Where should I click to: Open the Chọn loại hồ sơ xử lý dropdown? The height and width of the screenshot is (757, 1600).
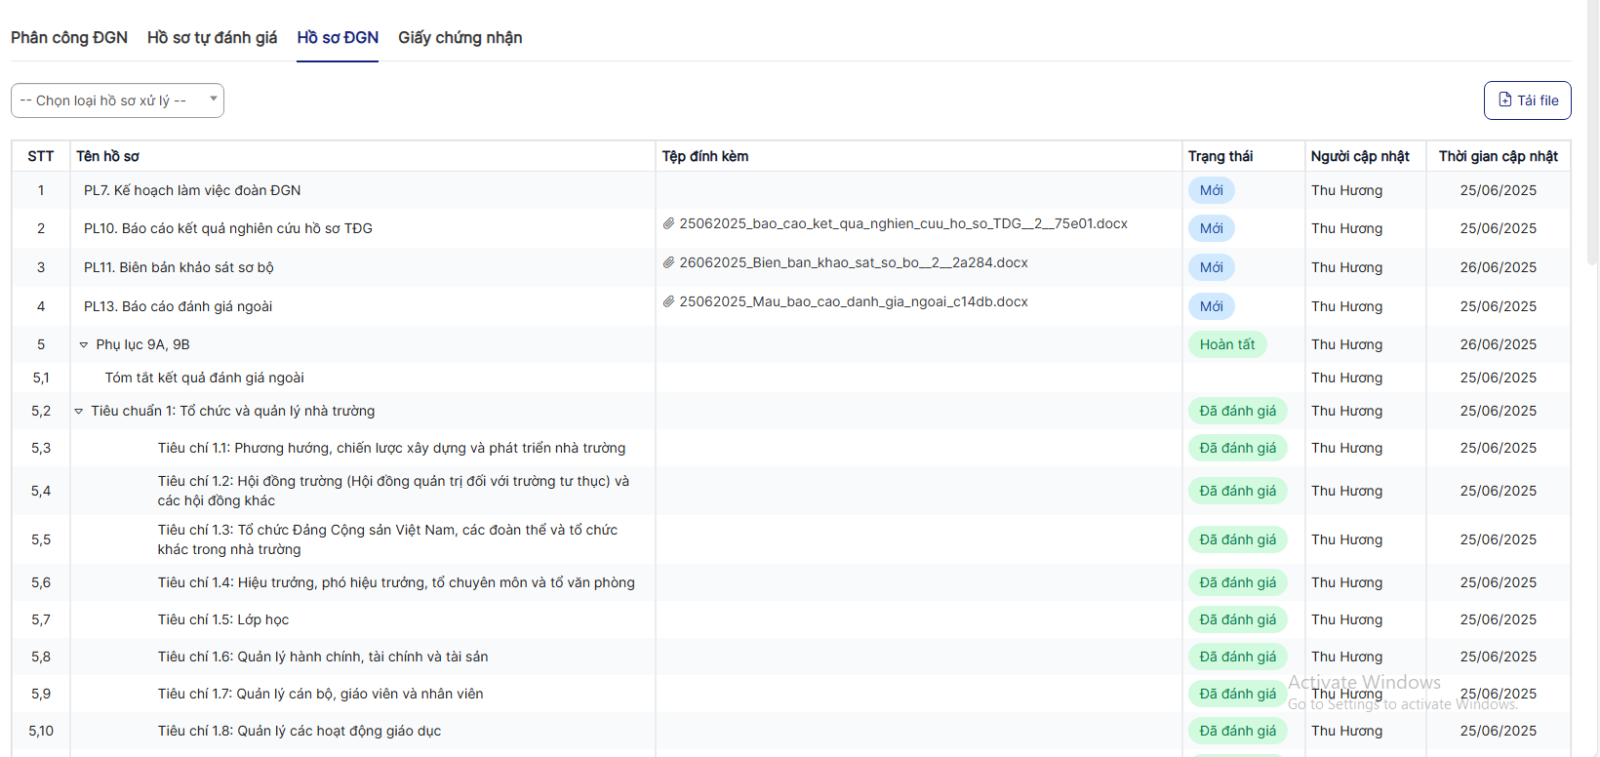pyautogui.click(x=117, y=100)
